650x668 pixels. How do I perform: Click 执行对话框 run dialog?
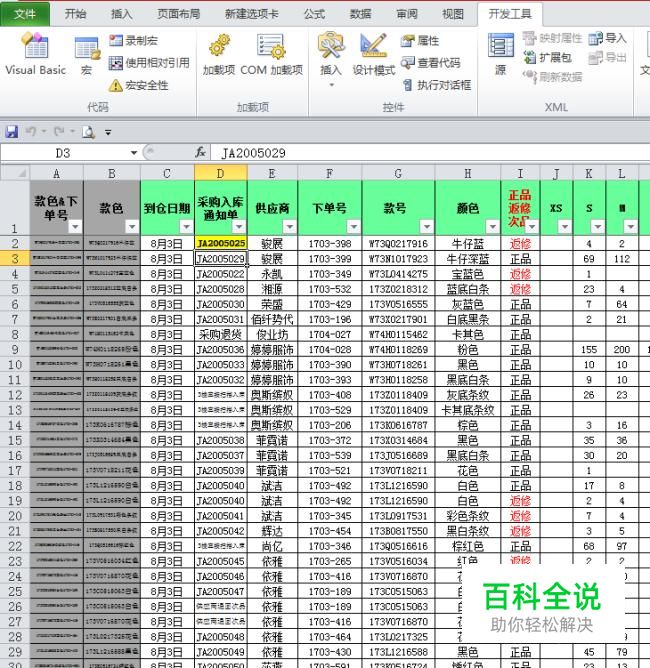pos(437,85)
